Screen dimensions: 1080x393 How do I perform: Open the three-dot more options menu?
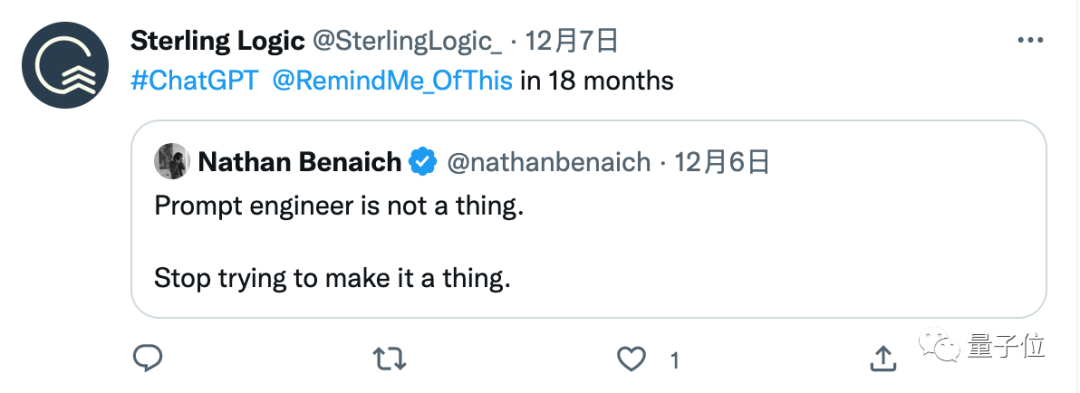(1030, 41)
